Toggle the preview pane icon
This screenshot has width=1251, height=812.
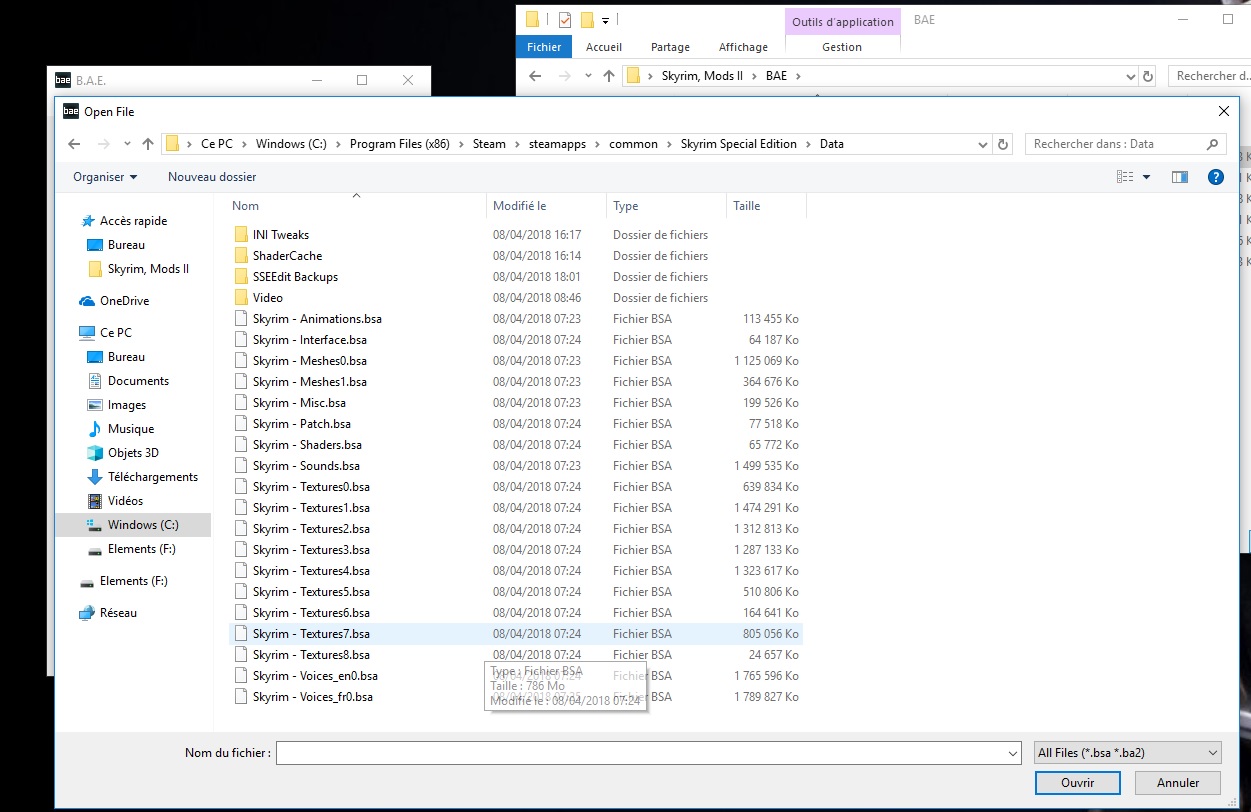click(1180, 177)
